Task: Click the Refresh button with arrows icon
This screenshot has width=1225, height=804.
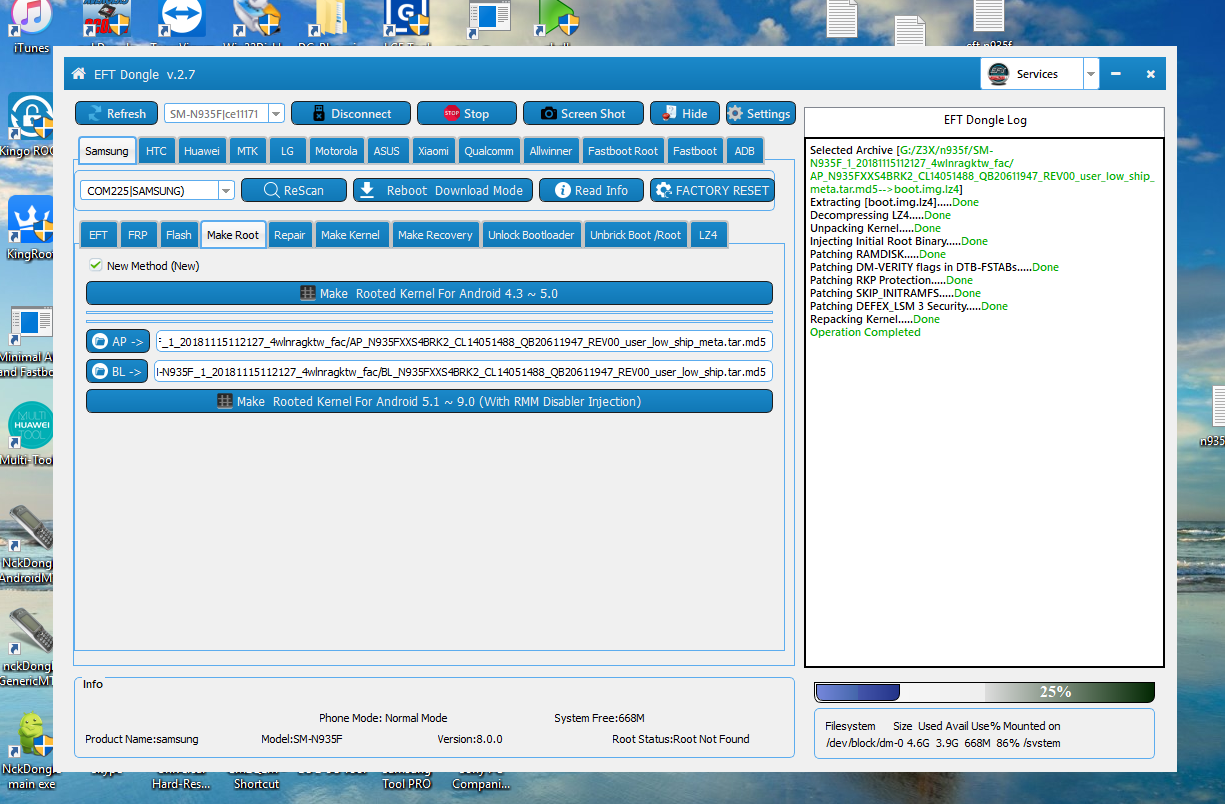Action: [x=116, y=113]
